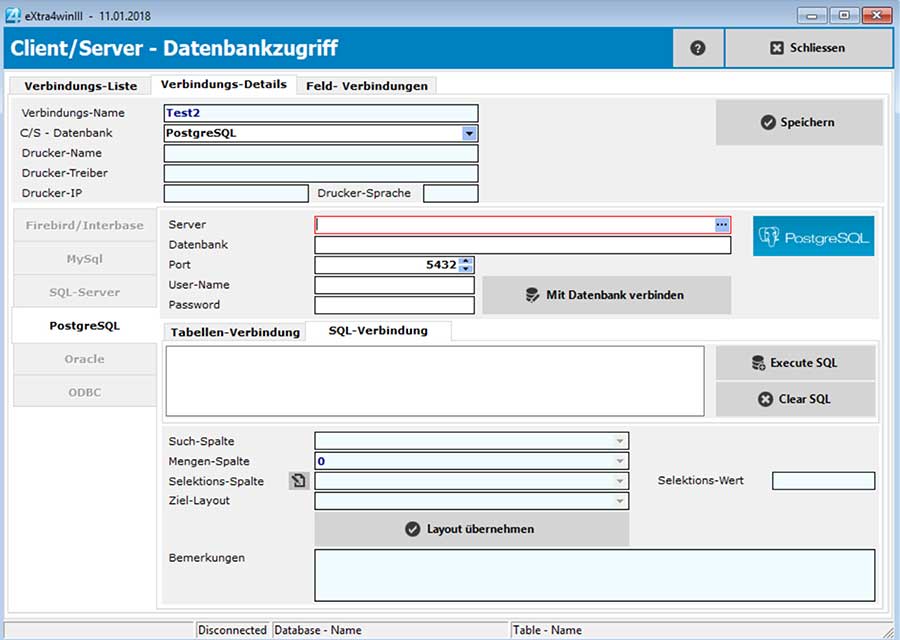Select the Tabellen-Verbindung tab
The width and height of the screenshot is (900, 640).
235,332
